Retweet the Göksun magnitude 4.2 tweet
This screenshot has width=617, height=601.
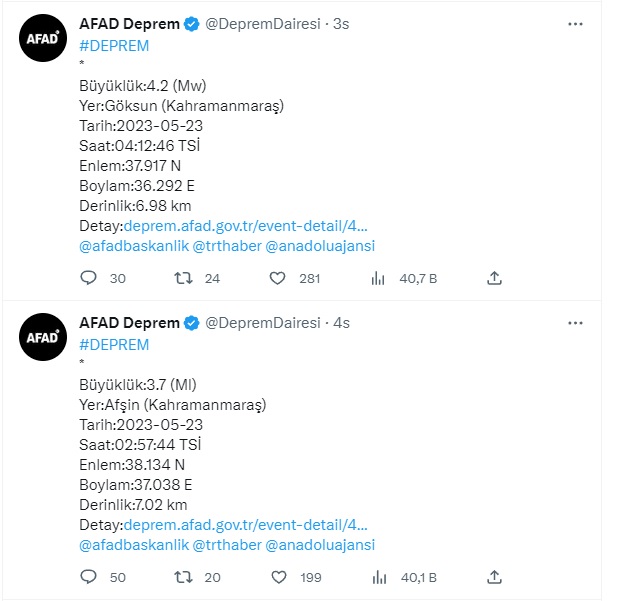click(184, 278)
